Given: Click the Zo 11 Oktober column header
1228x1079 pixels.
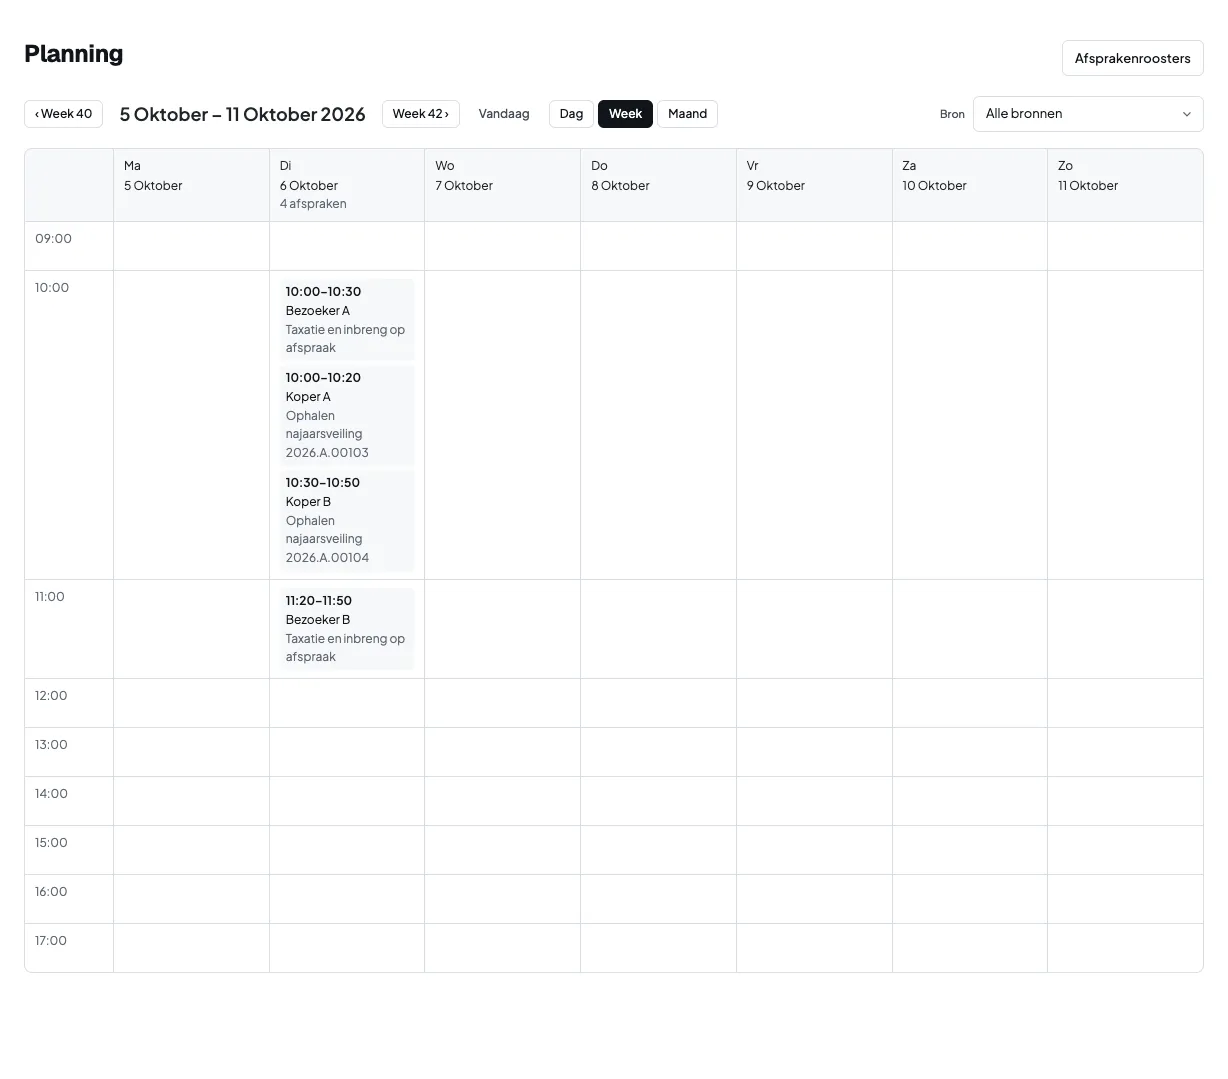Looking at the screenshot, I should tap(1125, 185).
